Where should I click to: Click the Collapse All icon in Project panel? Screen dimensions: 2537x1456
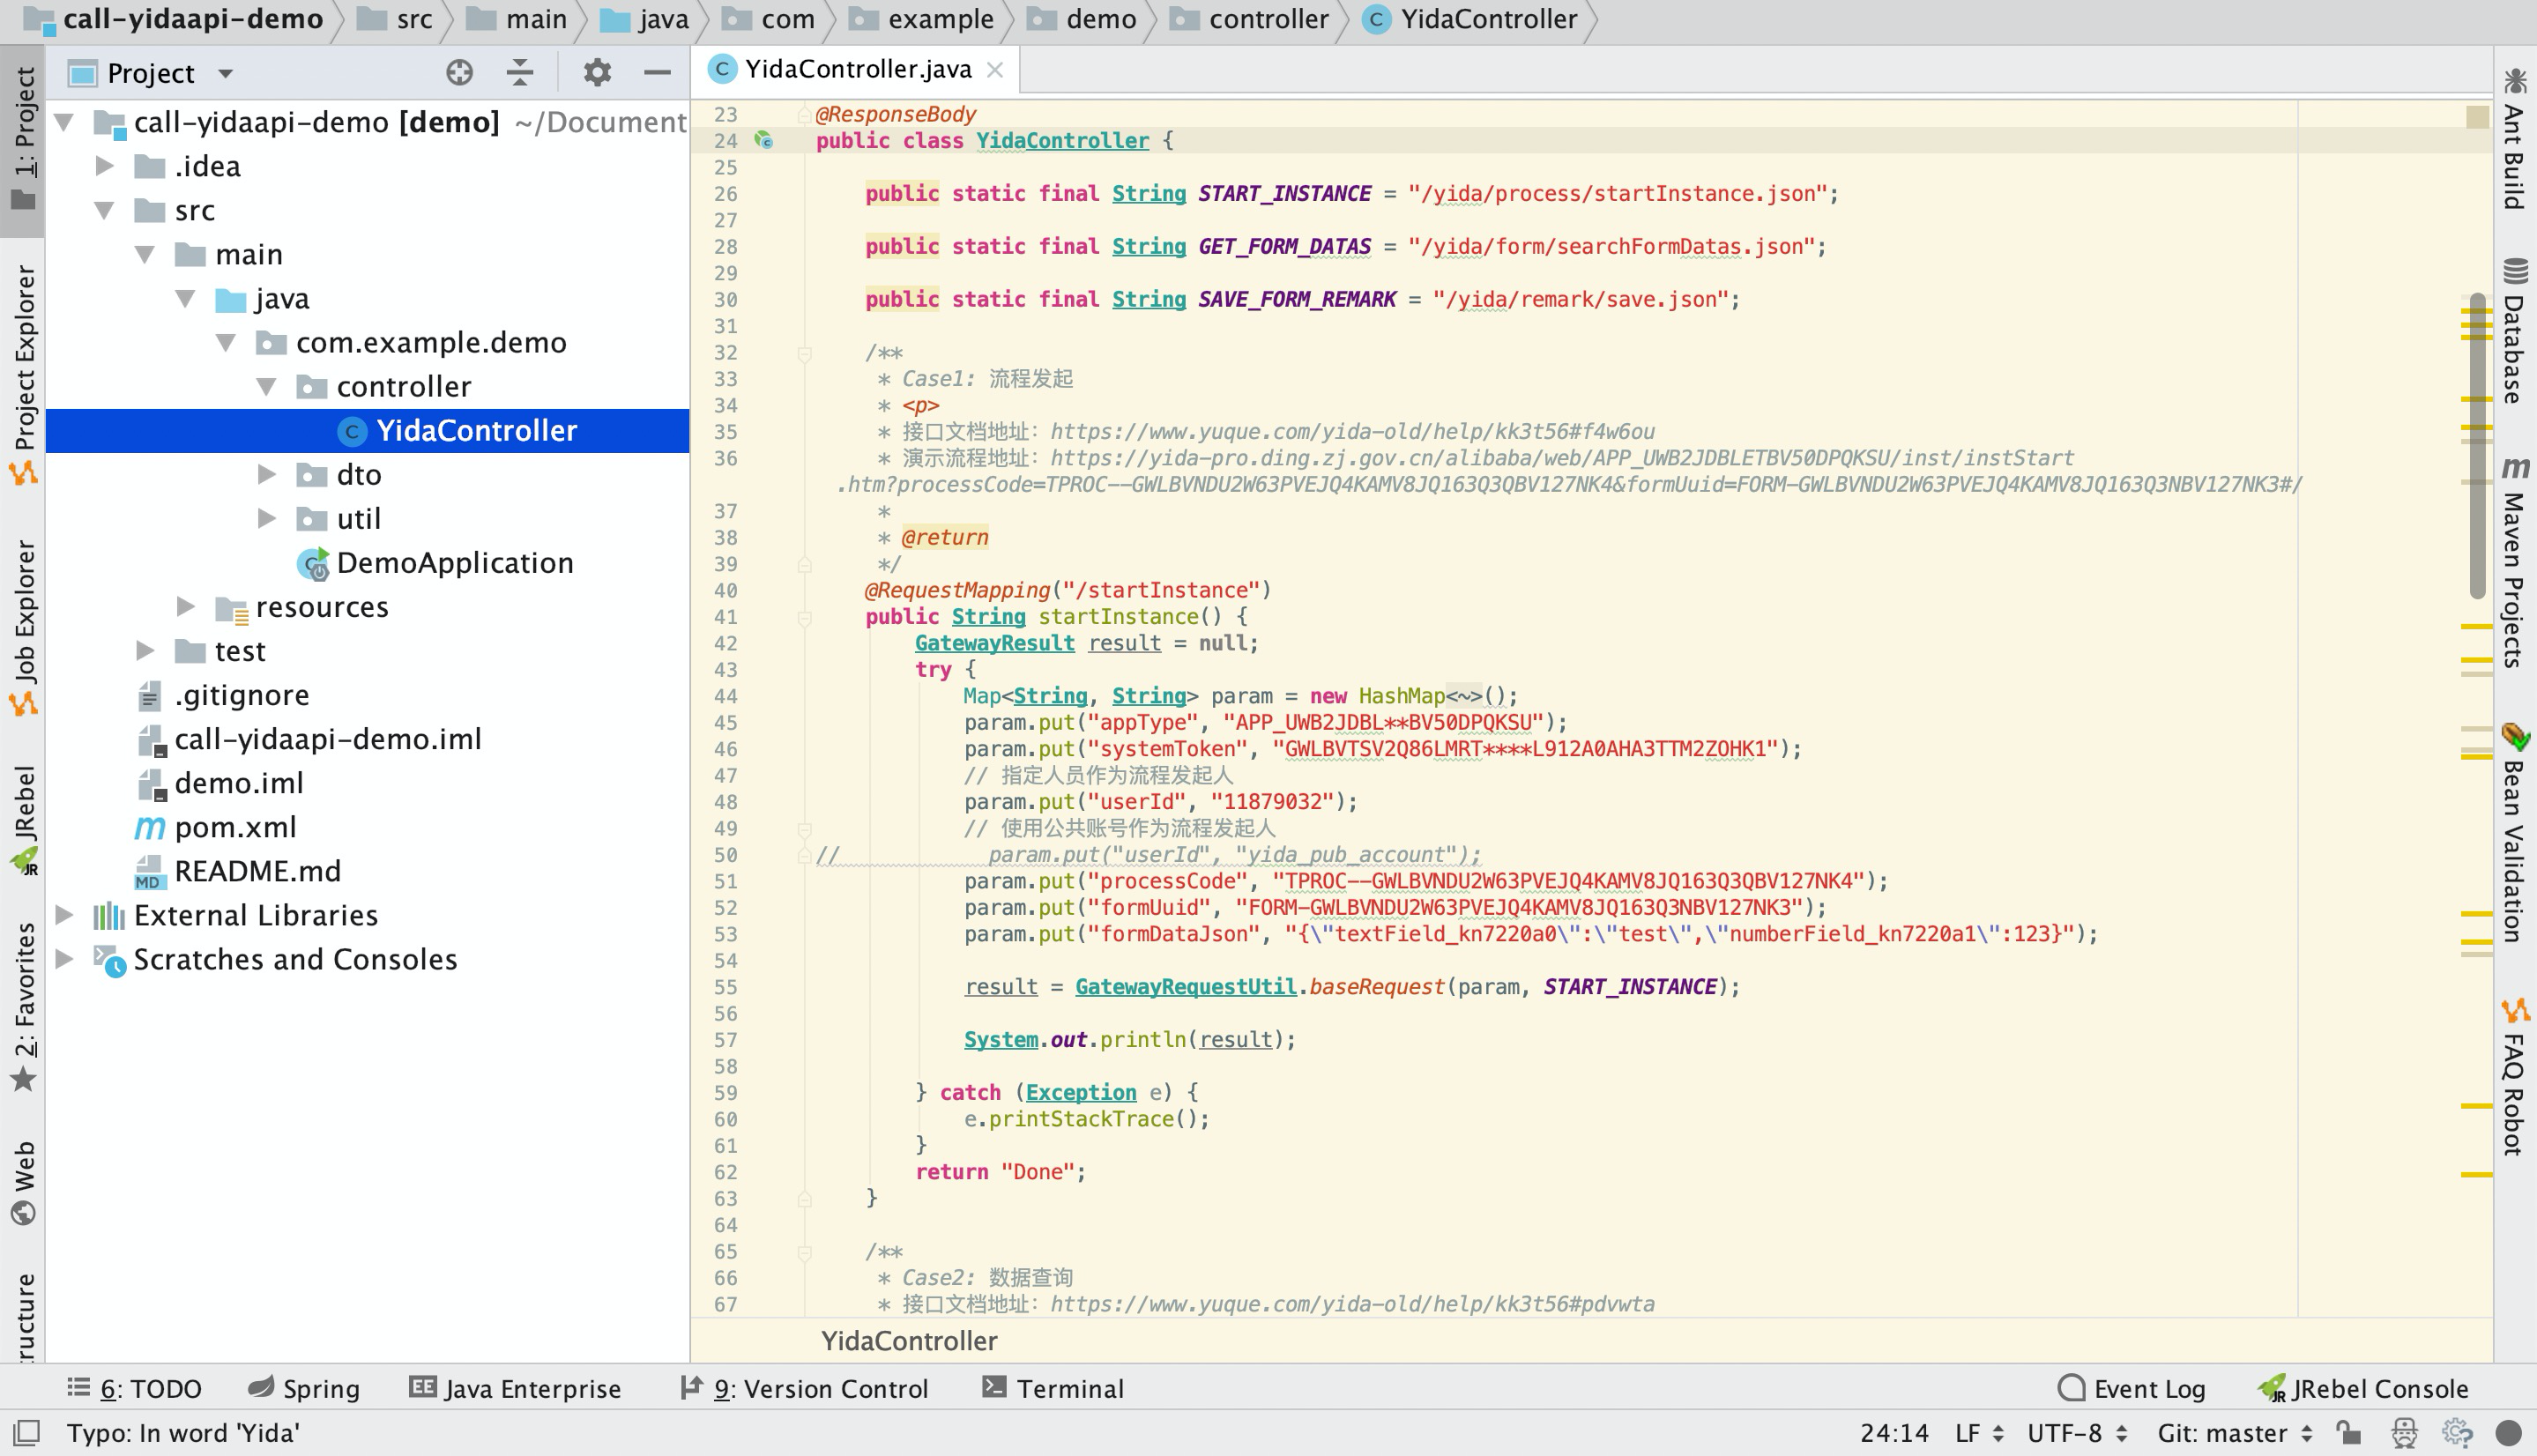pyautogui.click(x=520, y=72)
